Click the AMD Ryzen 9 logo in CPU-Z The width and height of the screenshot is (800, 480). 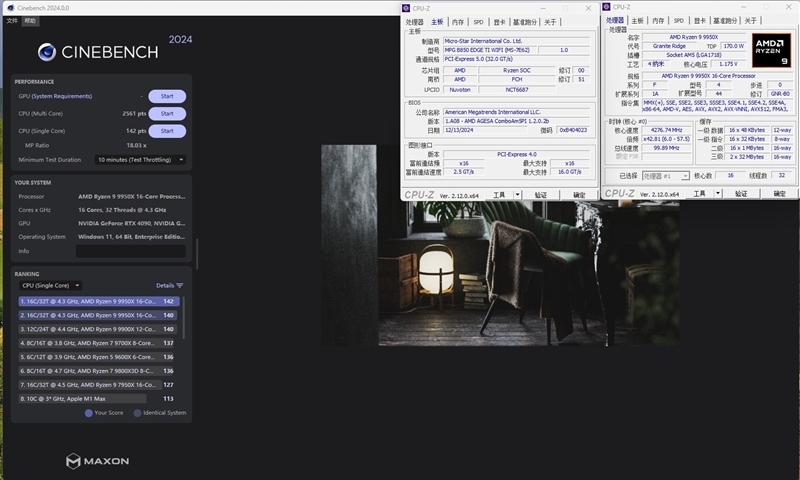[x=771, y=50]
